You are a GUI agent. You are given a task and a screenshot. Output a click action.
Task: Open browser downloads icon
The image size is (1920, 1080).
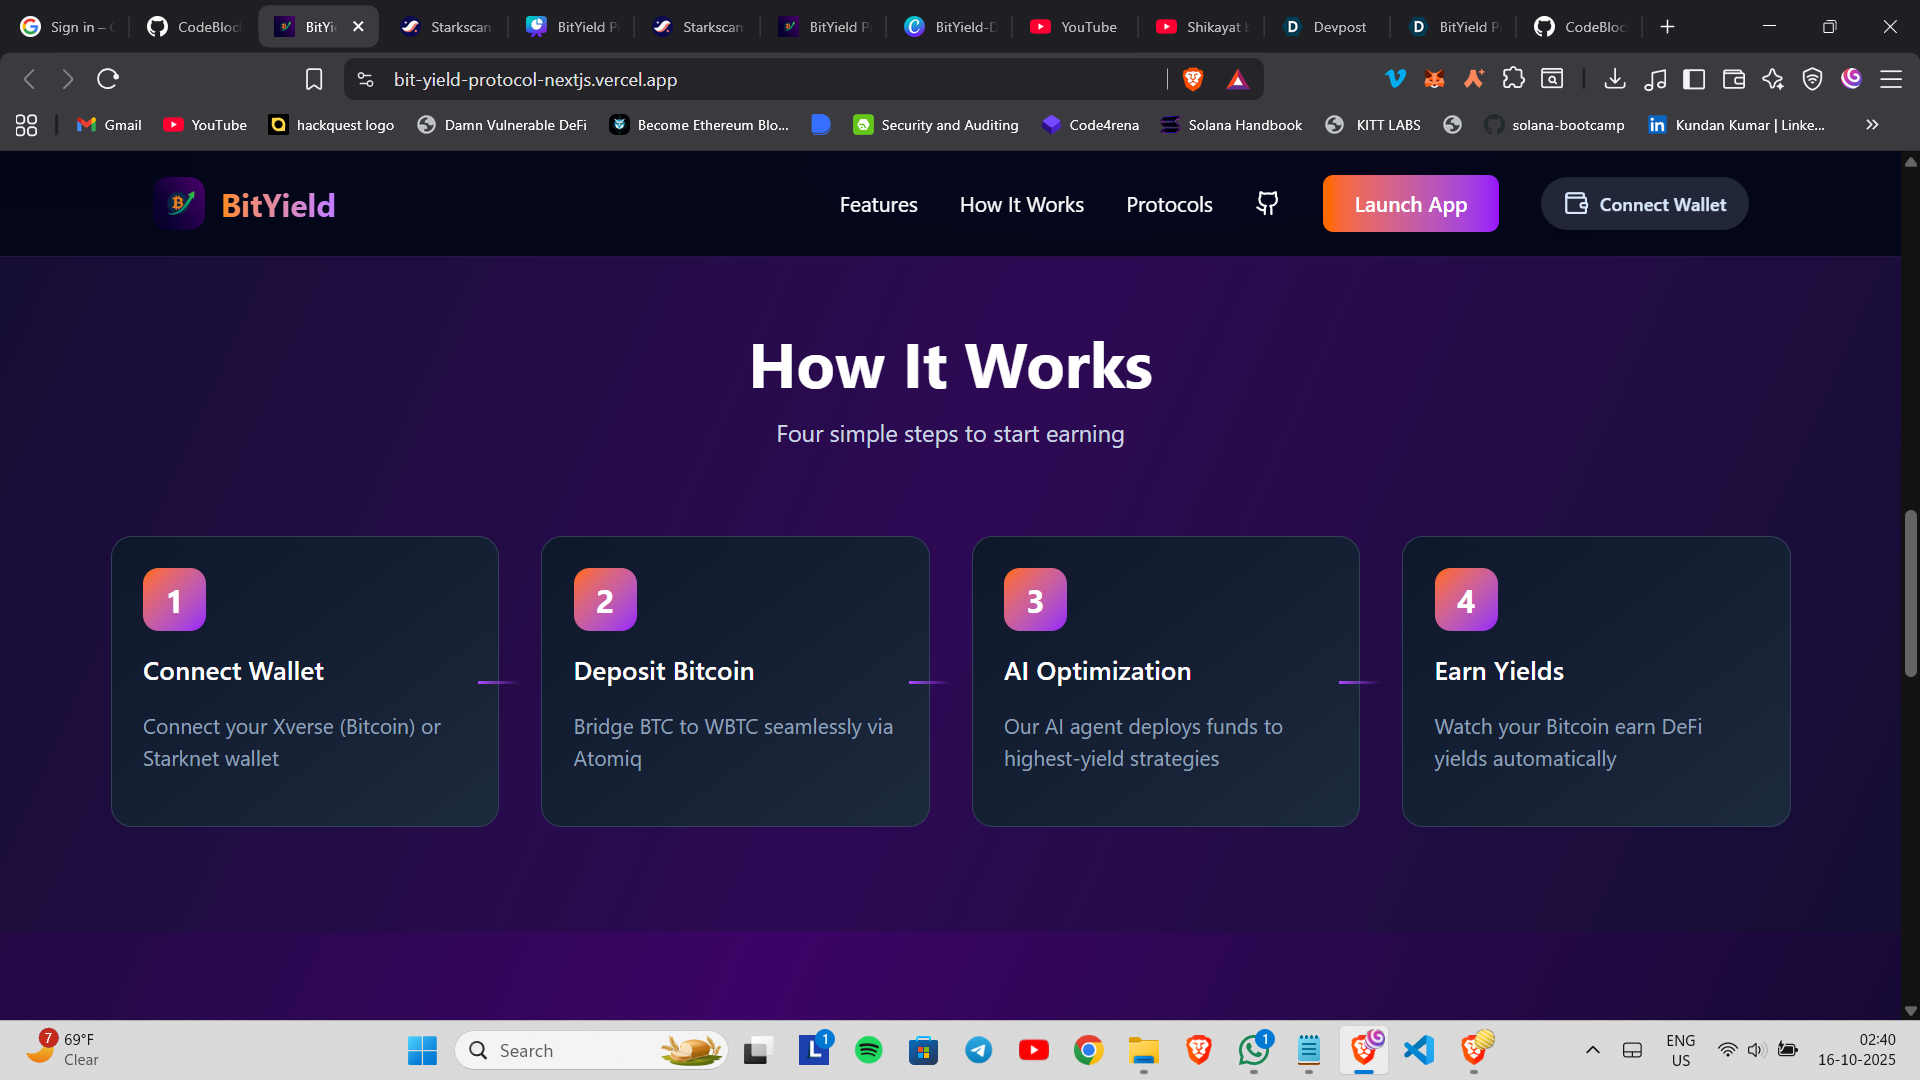click(1614, 79)
